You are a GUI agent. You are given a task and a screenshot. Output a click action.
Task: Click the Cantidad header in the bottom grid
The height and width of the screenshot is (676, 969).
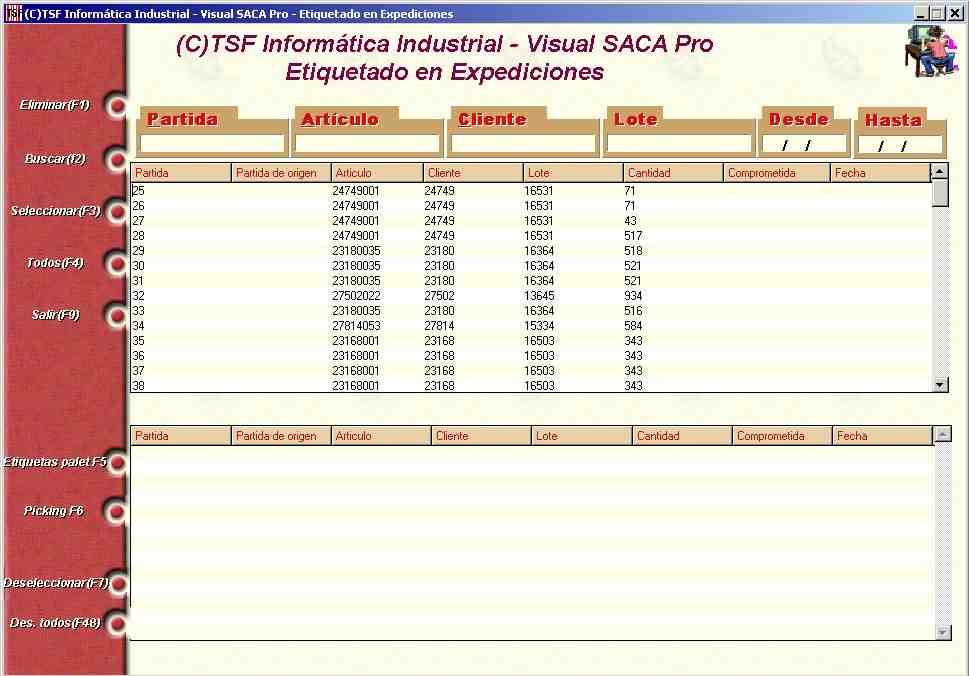(682, 436)
